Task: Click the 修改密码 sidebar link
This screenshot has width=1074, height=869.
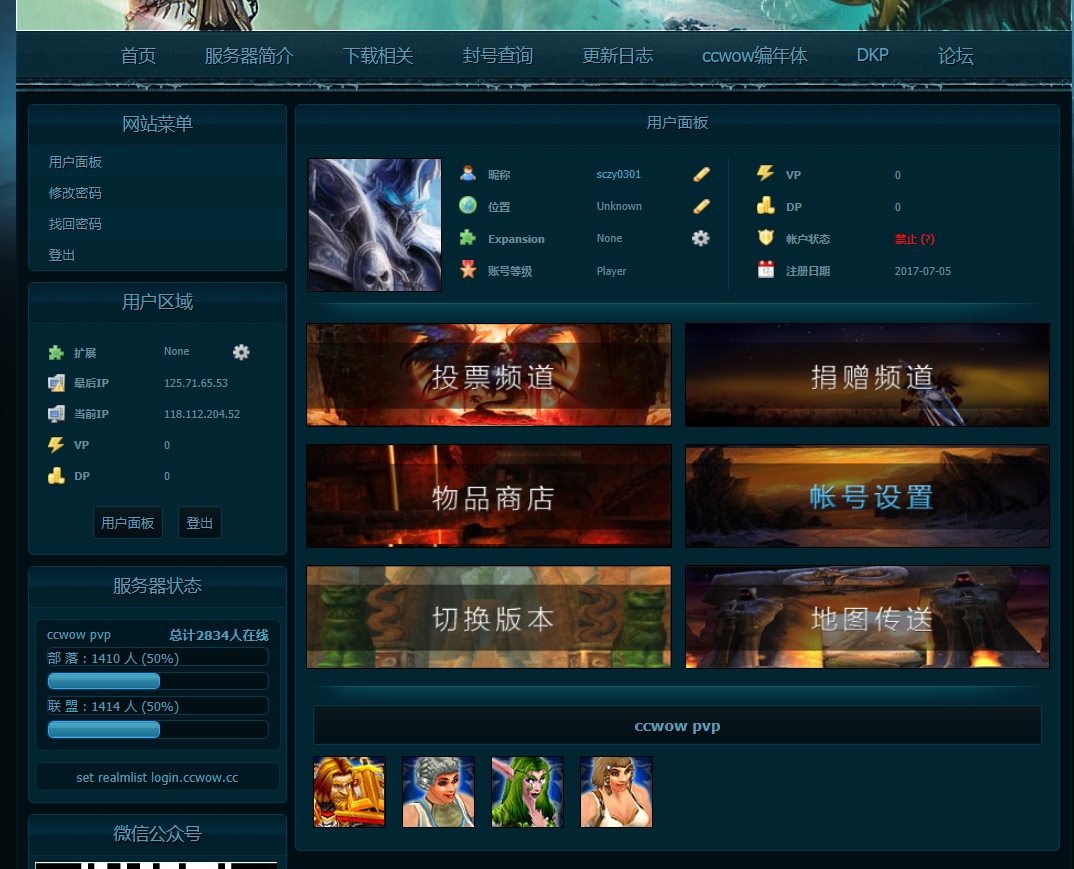Action: pyautogui.click(x=75, y=193)
